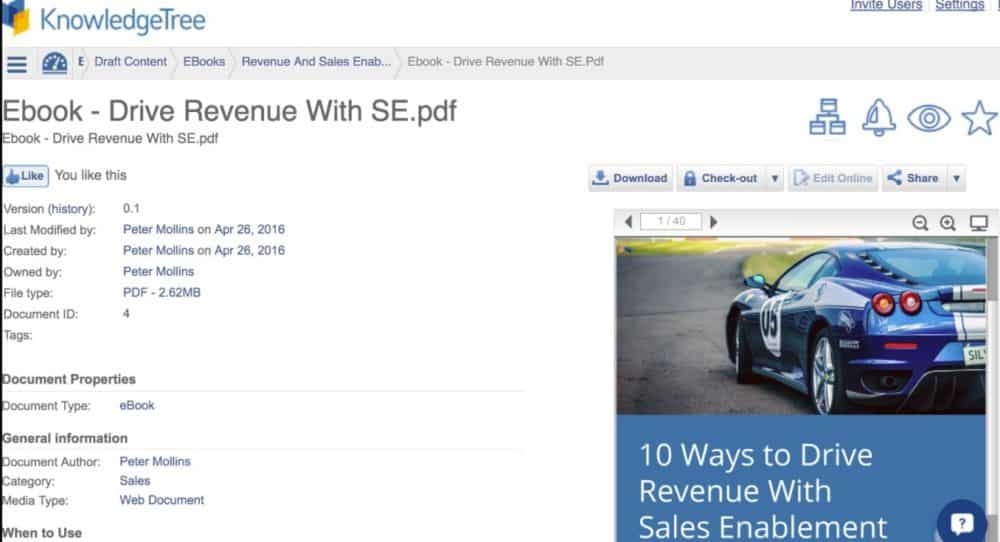Screen dimensions: 1000x542
Task: Toggle the star favorite icon
Action: 979,118
